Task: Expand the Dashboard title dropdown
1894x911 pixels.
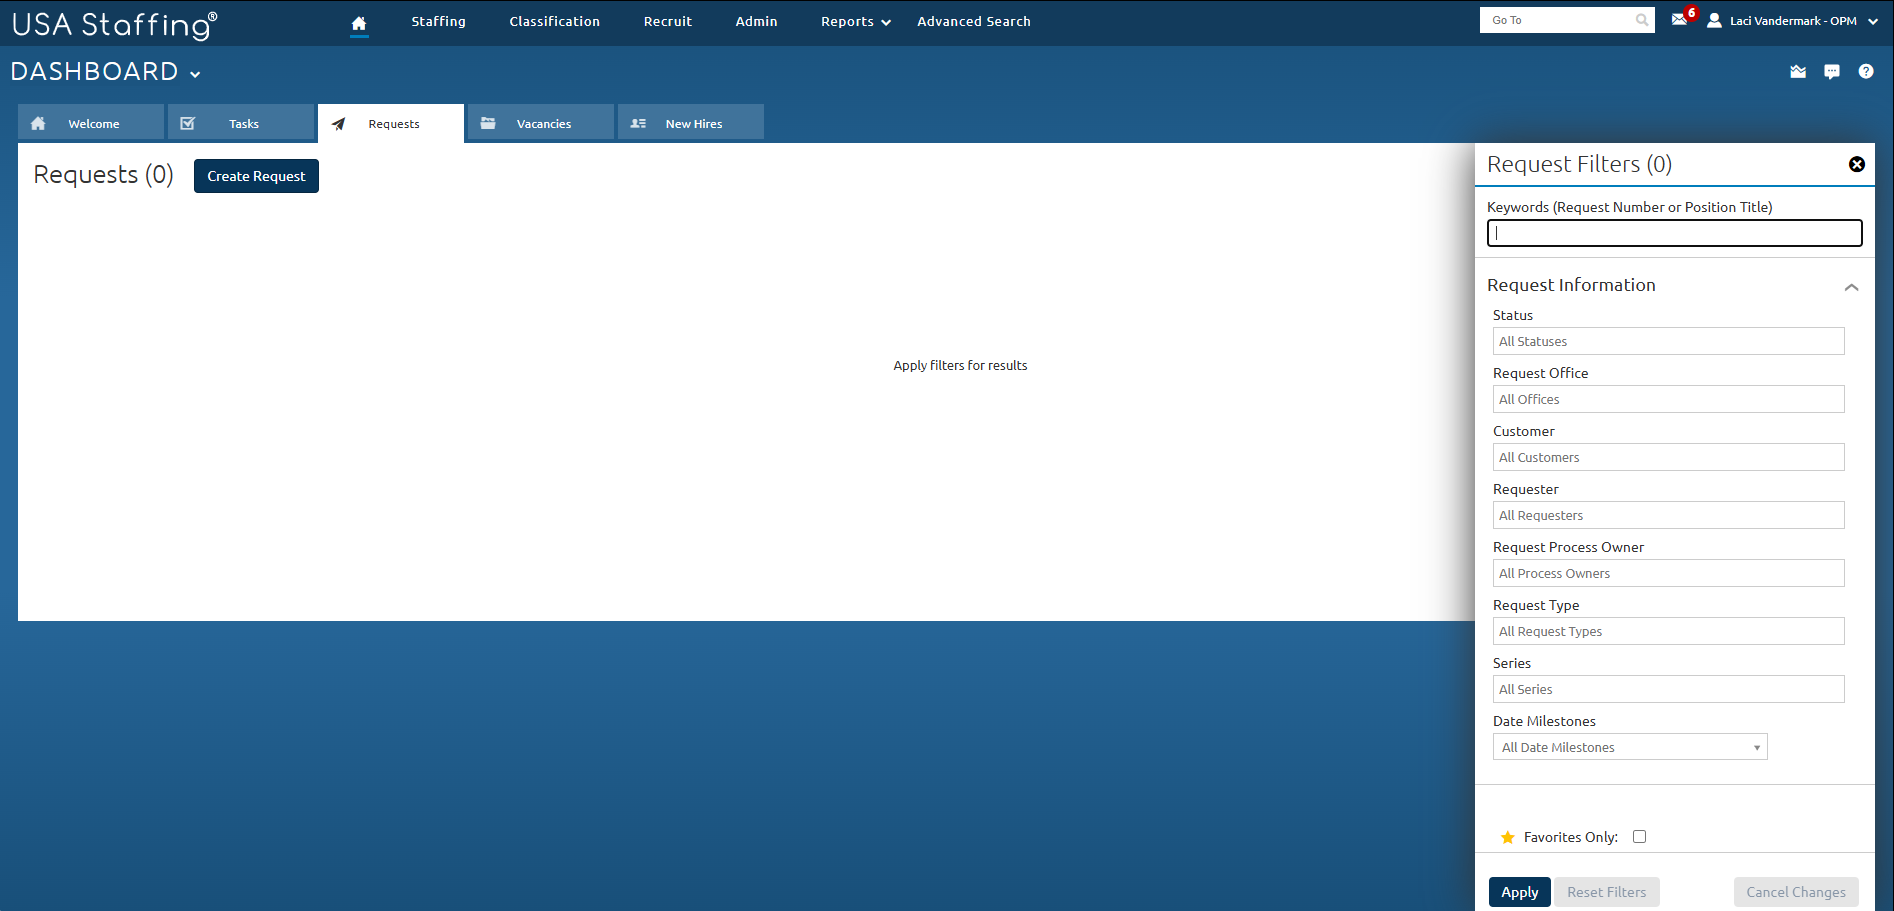Action: 195,74
